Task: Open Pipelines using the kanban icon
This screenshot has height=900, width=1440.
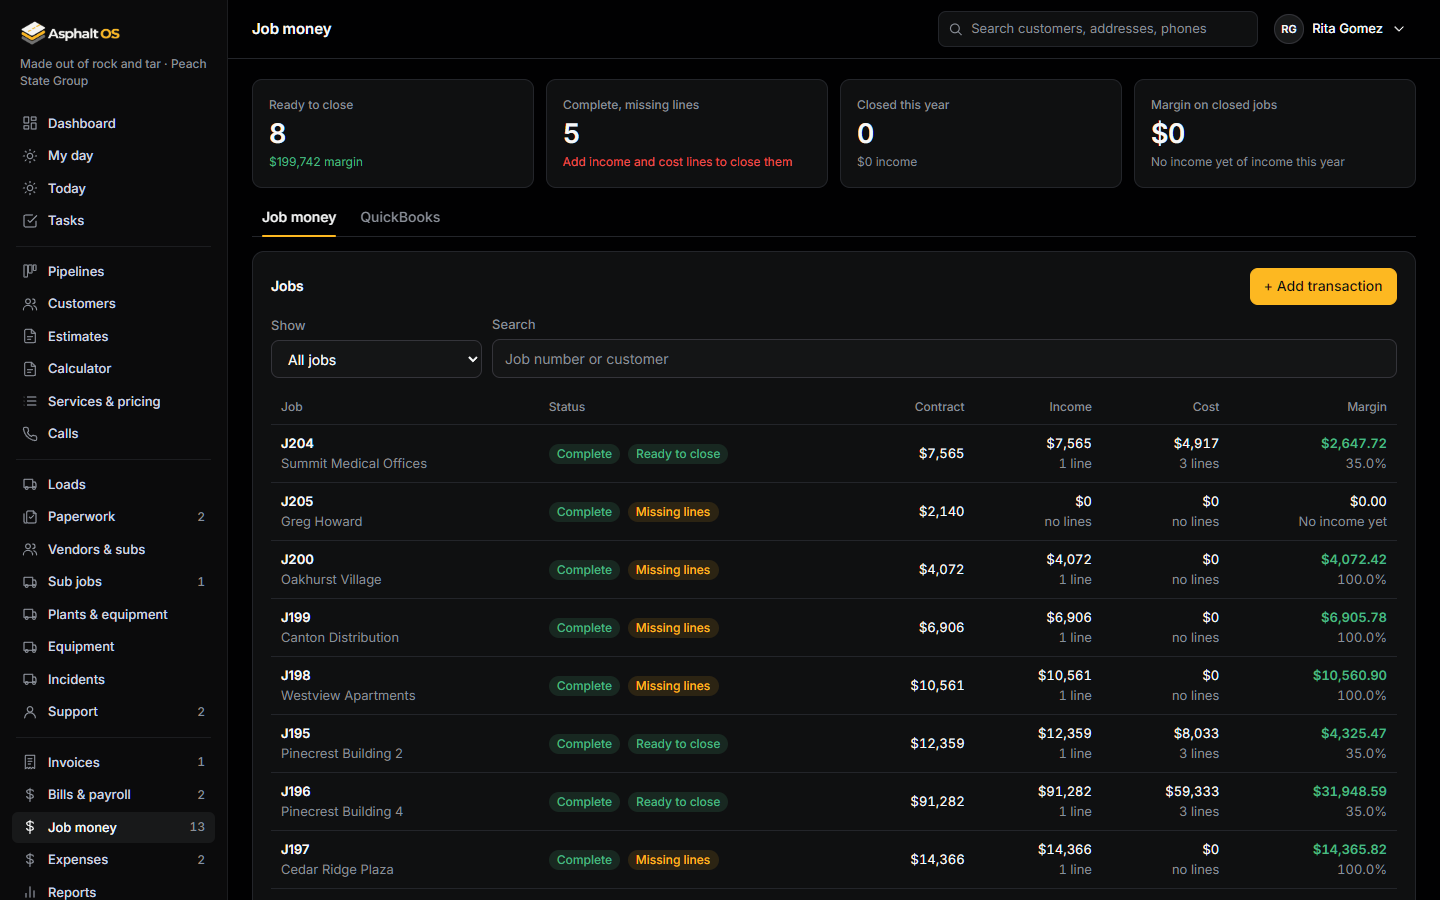Action: (x=30, y=271)
